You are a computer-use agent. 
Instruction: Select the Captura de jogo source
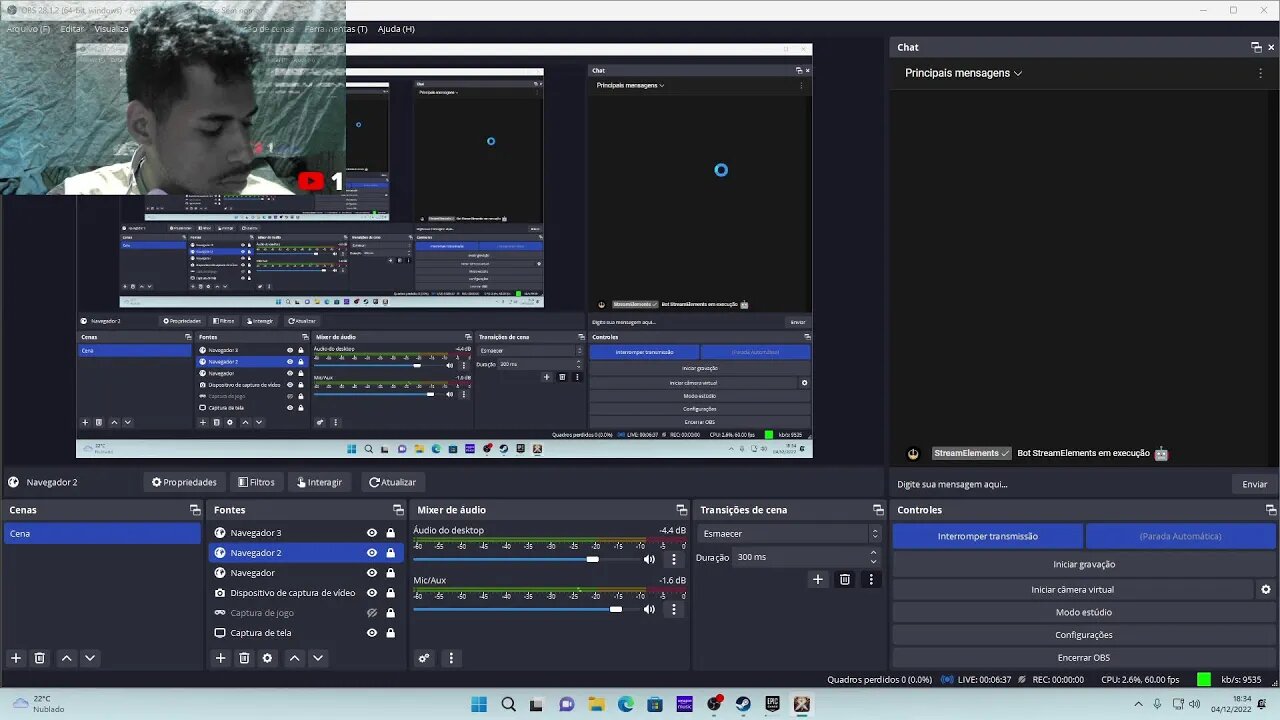[262, 613]
